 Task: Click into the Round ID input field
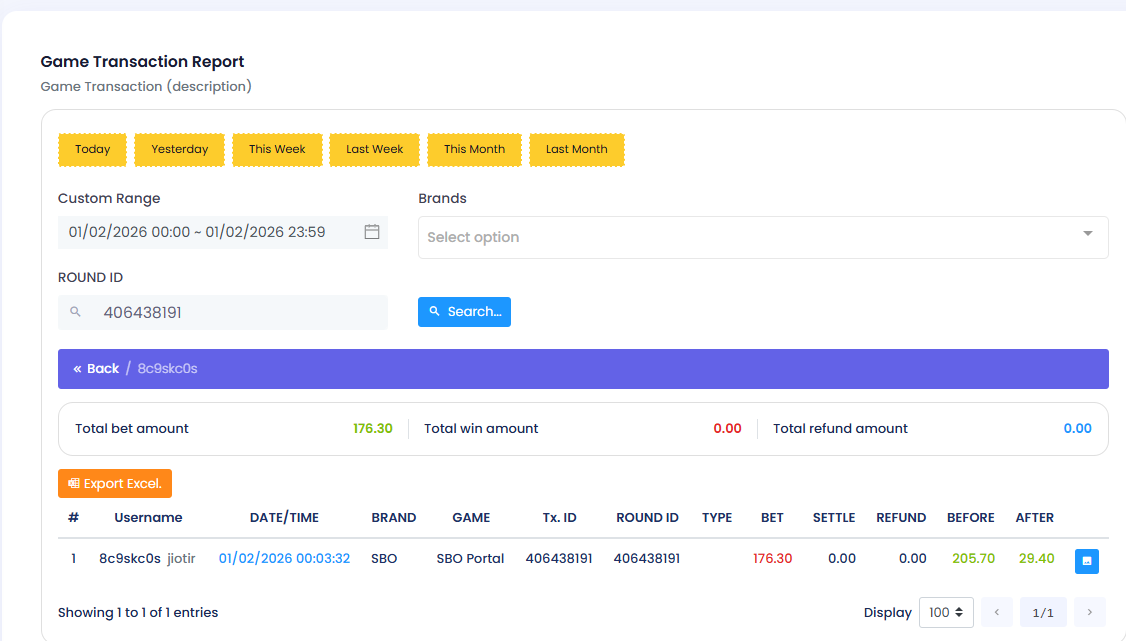click(240, 313)
